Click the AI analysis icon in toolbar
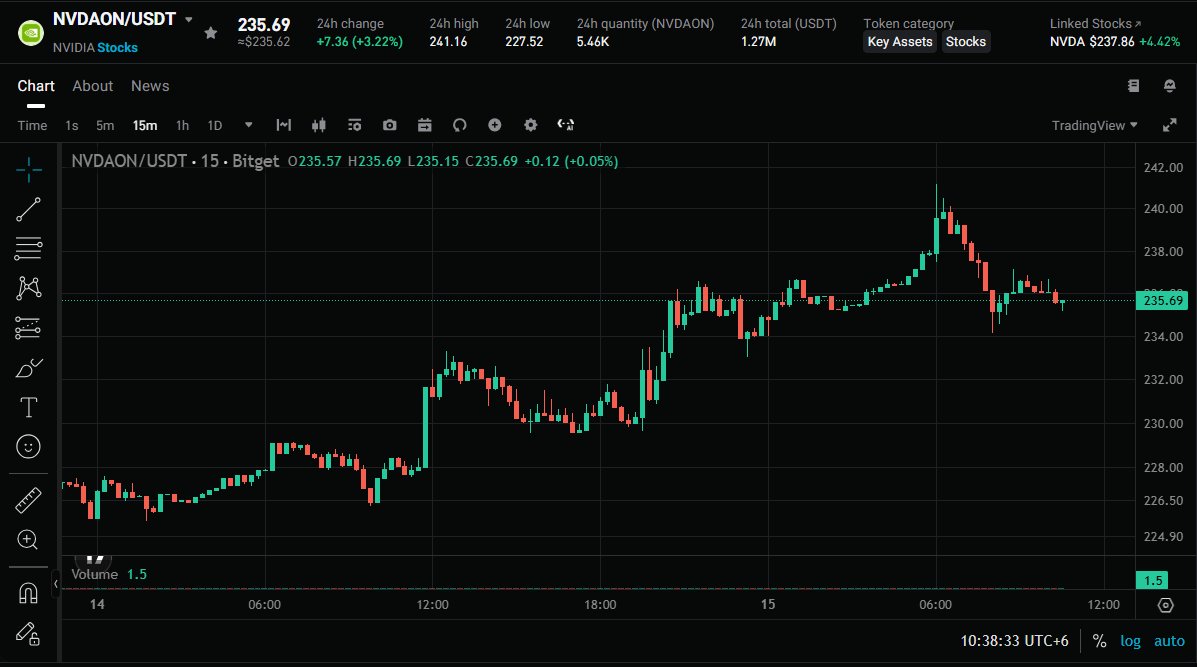This screenshot has height=667, width=1197. (x=566, y=125)
